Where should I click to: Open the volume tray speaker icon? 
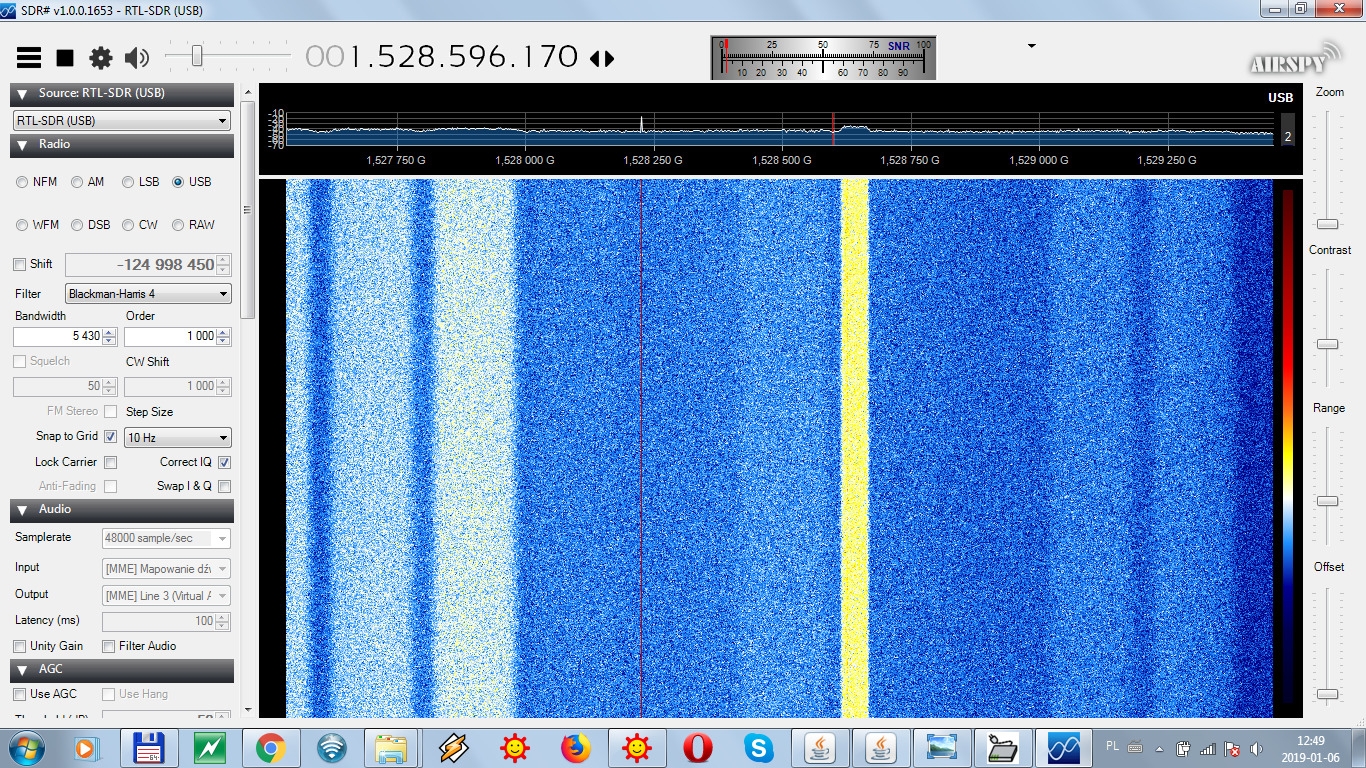click(1256, 748)
